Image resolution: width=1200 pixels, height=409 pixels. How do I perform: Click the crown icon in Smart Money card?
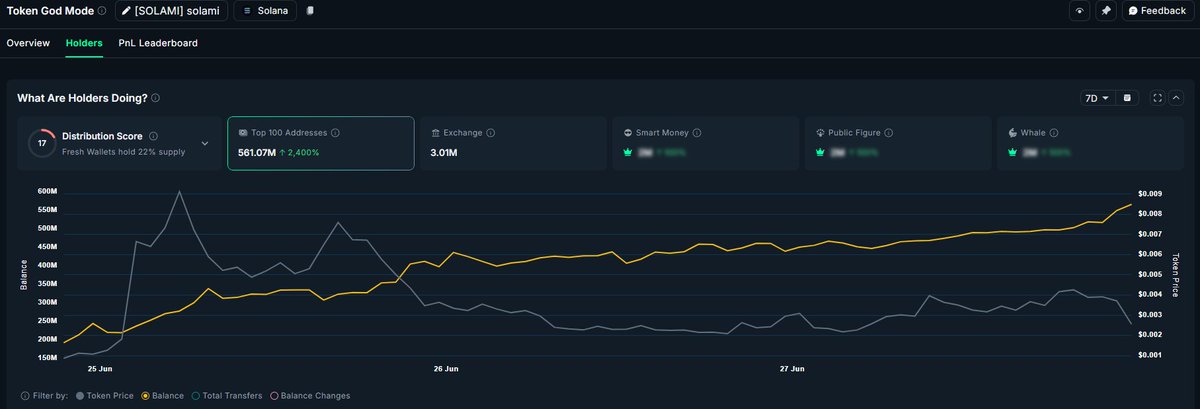(x=628, y=153)
